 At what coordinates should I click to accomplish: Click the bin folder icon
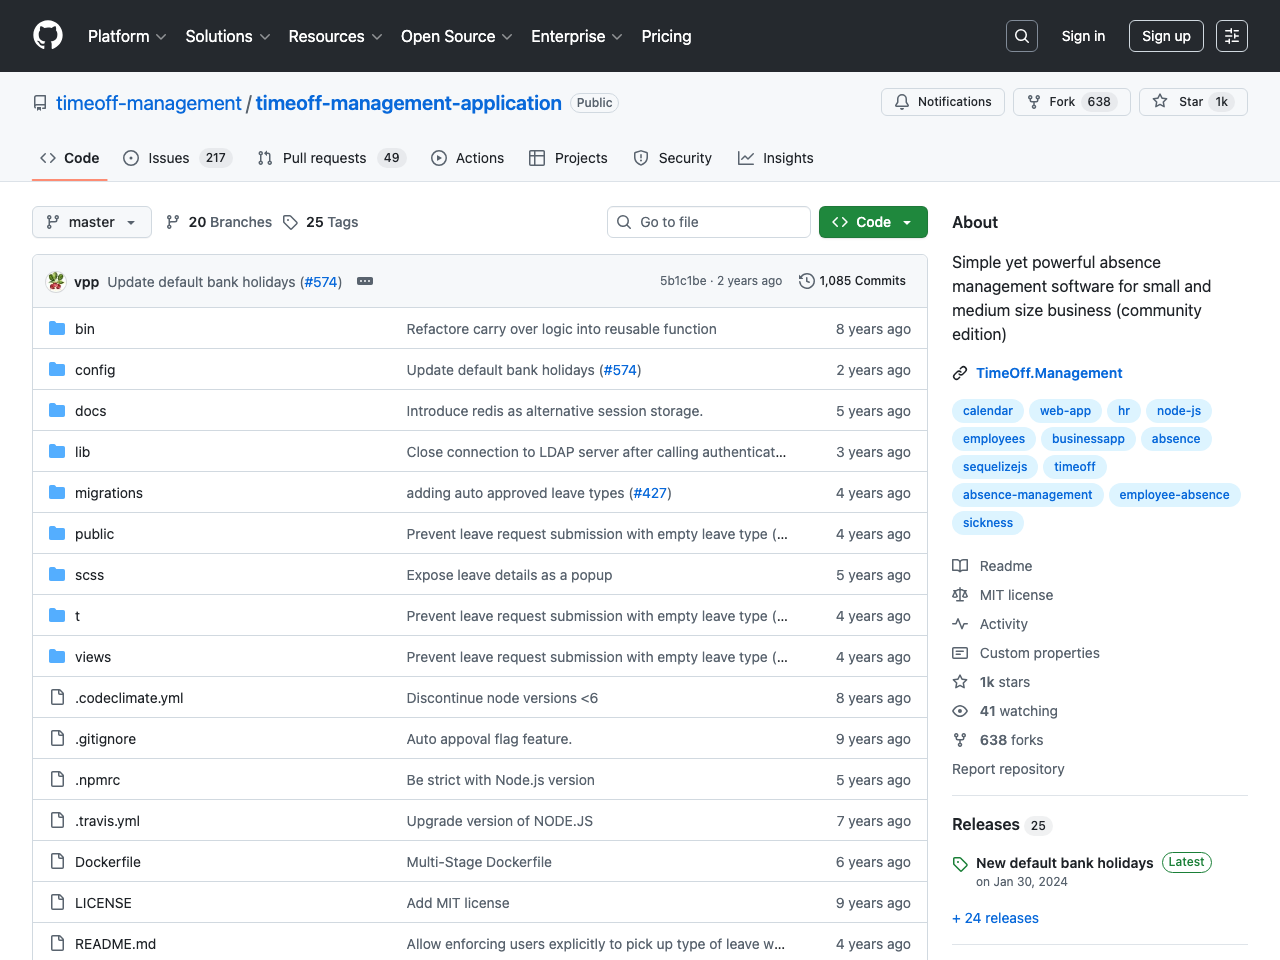tap(57, 328)
